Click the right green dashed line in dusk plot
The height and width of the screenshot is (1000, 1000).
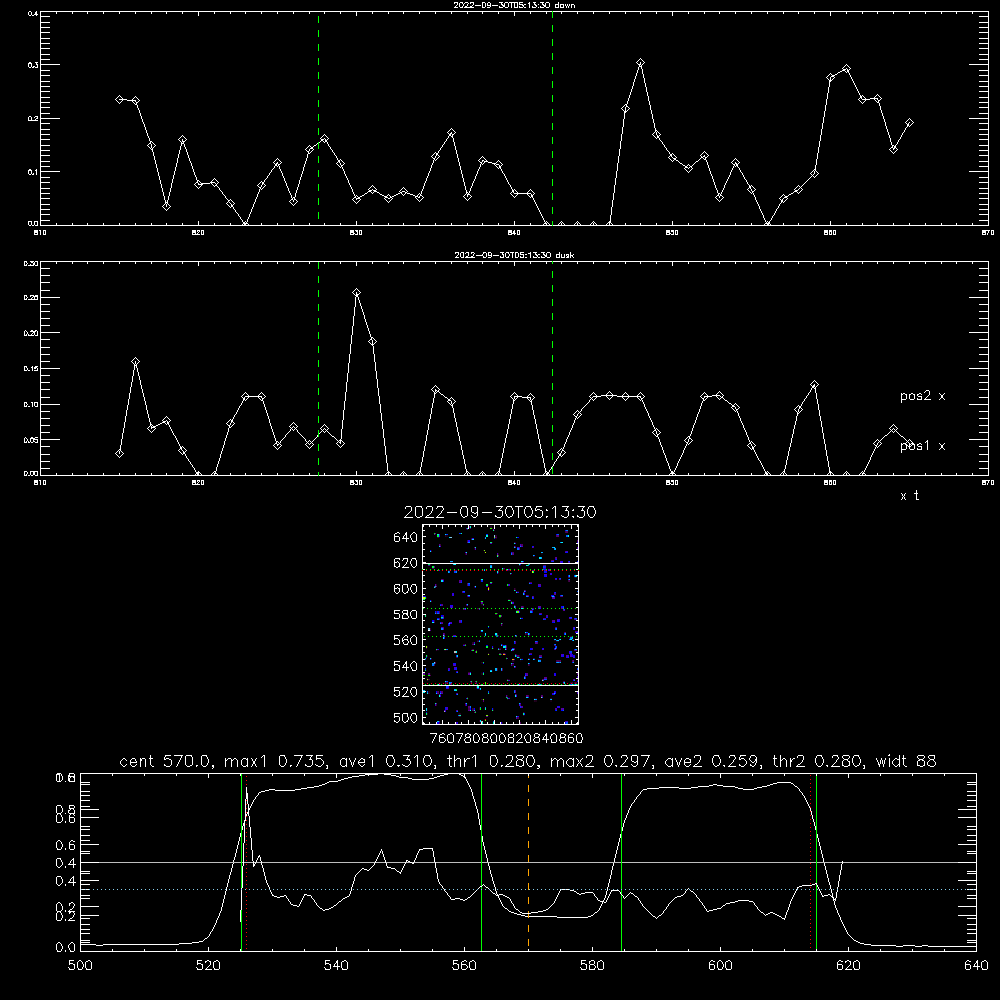pos(552,368)
